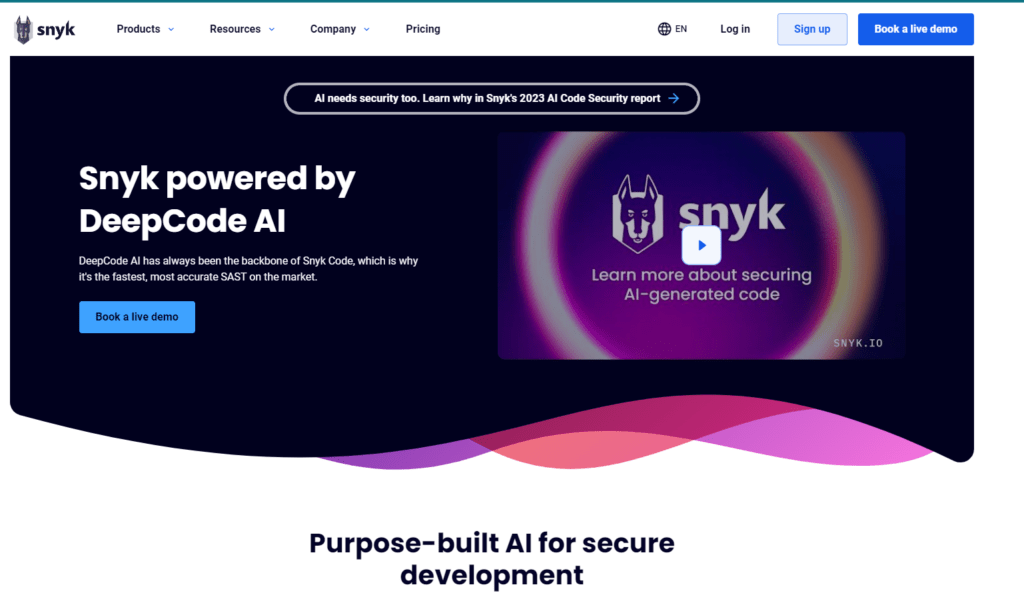Click hero Book a live demo button
The image size is (1024, 597).
[137, 317]
